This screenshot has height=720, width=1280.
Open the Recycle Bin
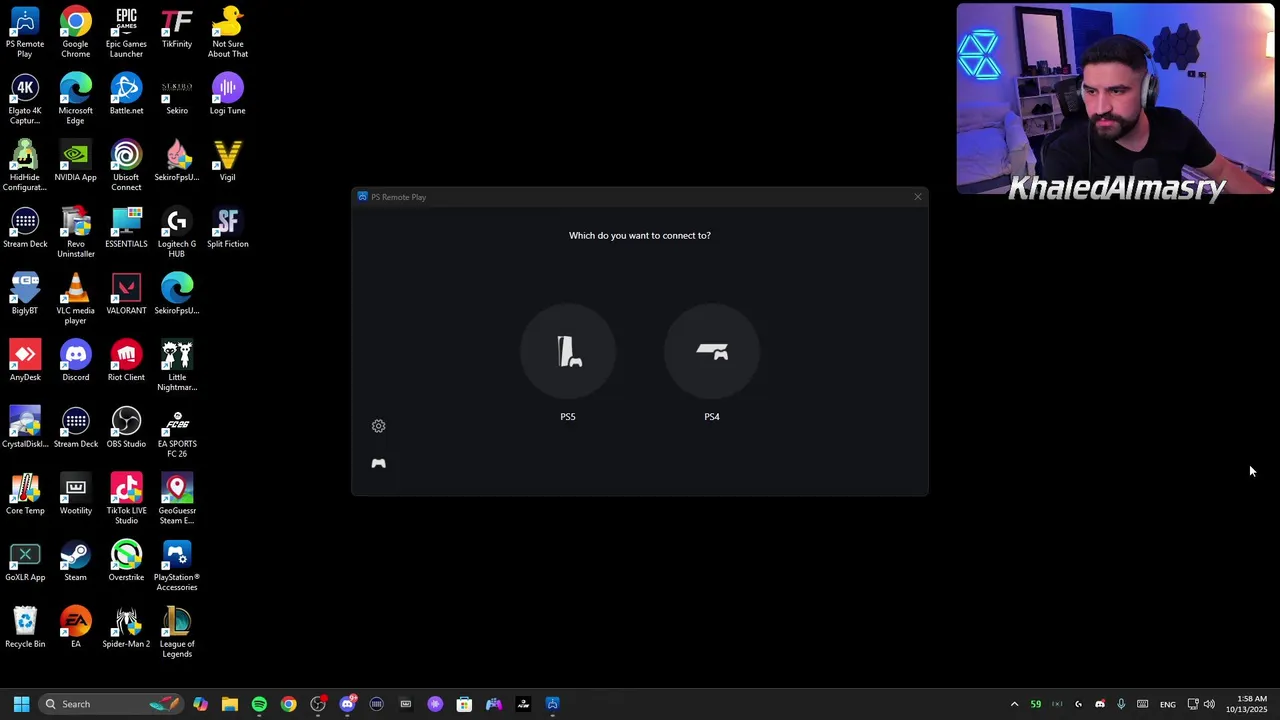click(x=25, y=627)
